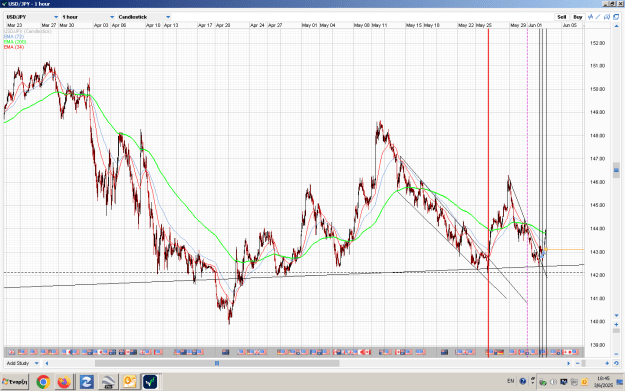This screenshot has width=625, height=391.
Task: Click the Buy button
Action: [x=578, y=17]
